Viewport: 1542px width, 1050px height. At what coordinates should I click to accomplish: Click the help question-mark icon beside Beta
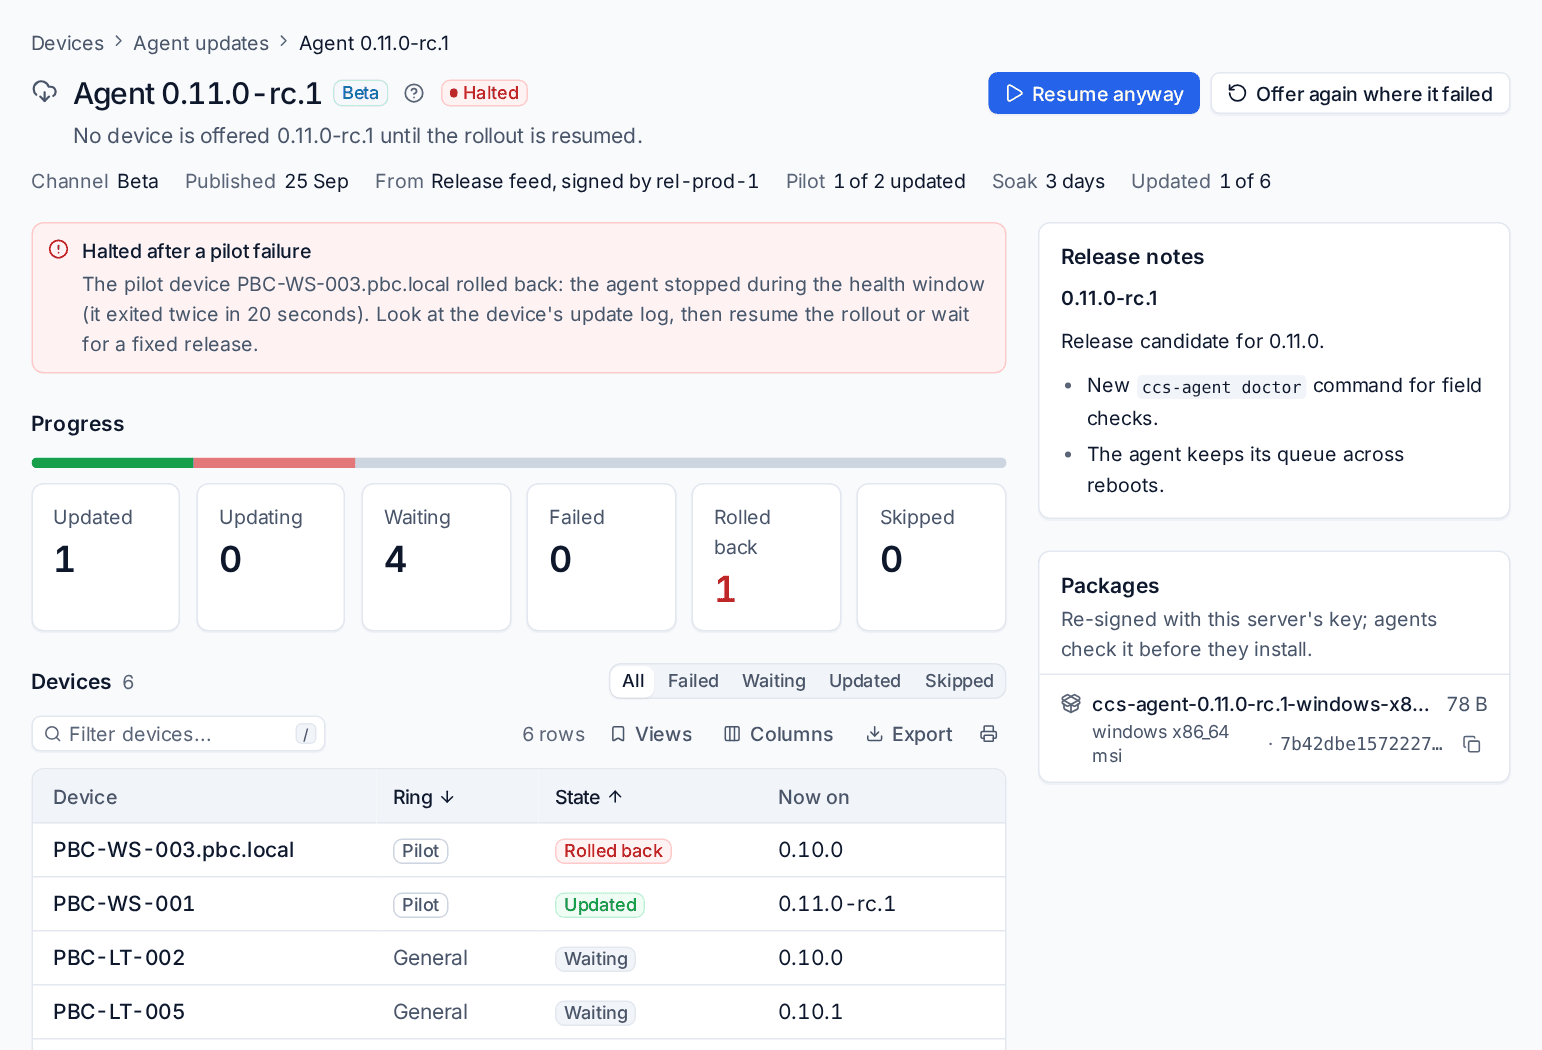(414, 93)
